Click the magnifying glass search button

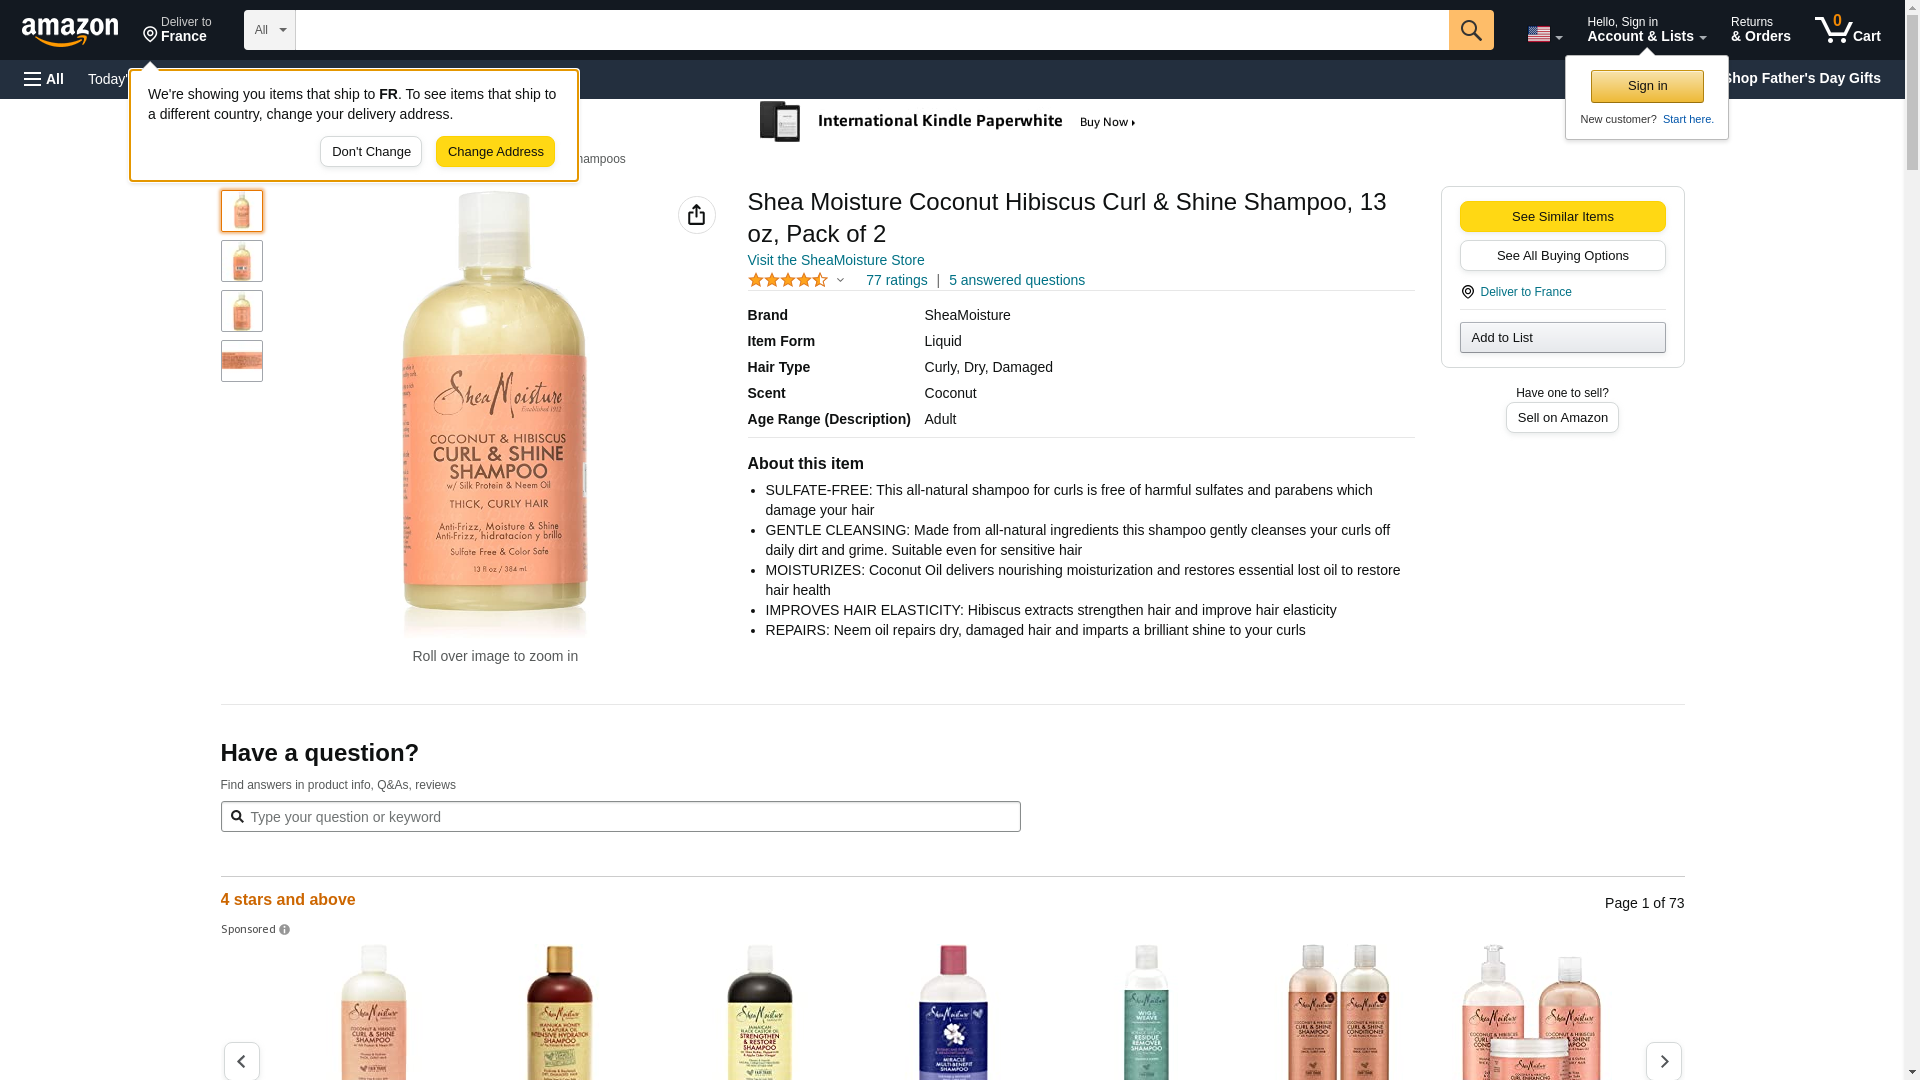click(x=1470, y=30)
